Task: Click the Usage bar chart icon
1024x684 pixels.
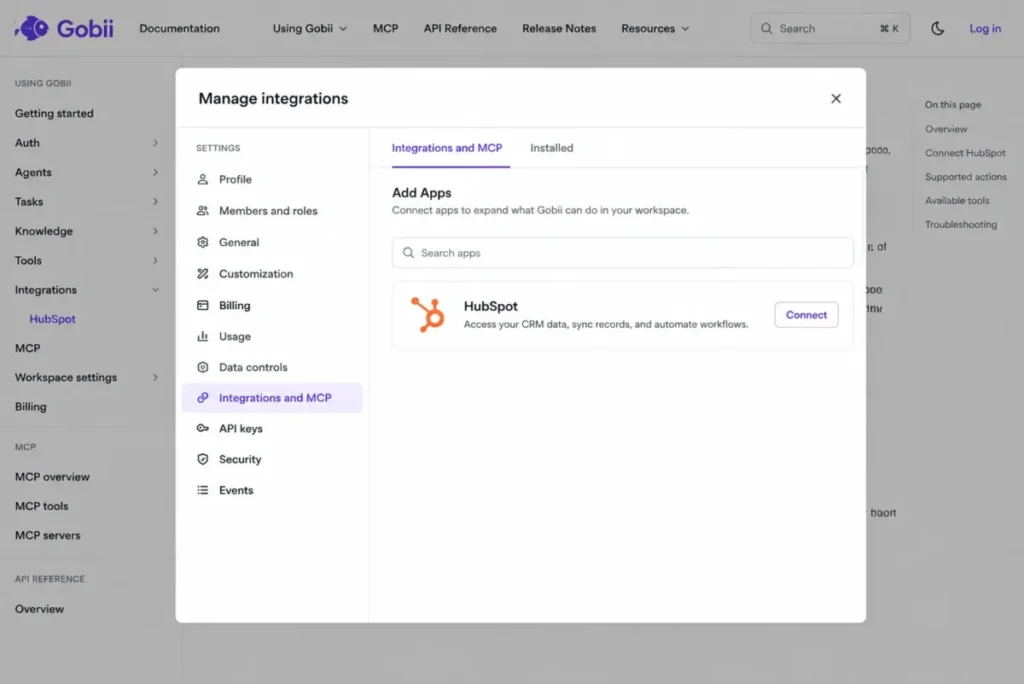Action: [x=202, y=336]
